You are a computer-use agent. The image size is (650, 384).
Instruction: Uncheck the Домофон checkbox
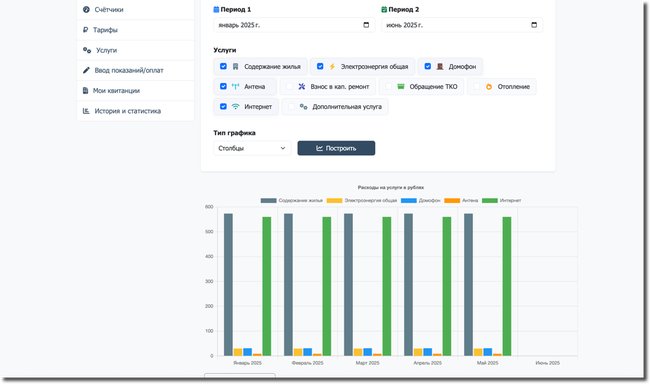coord(428,66)
